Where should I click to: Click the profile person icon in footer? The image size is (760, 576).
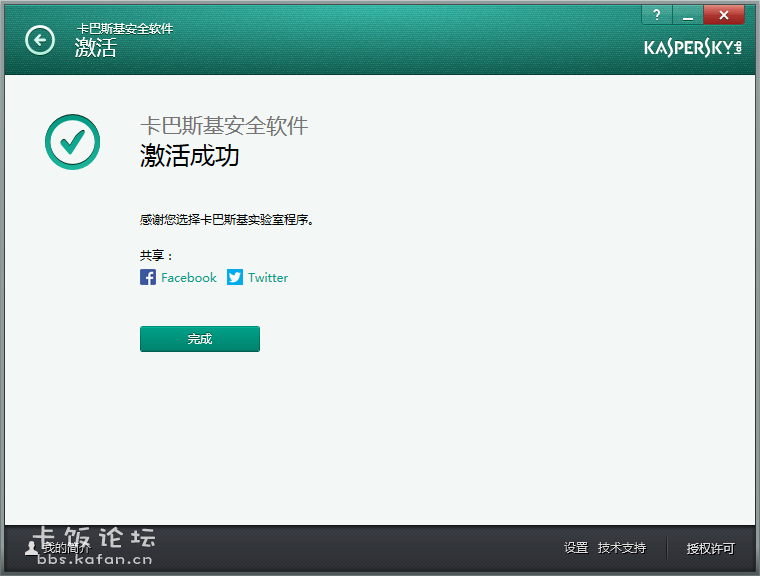pyautogui.click(x=32, y=548)
